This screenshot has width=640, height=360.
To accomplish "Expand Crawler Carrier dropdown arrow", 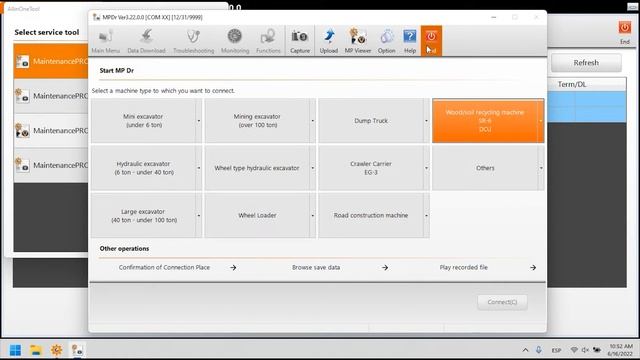I will (x=427, y=168).
